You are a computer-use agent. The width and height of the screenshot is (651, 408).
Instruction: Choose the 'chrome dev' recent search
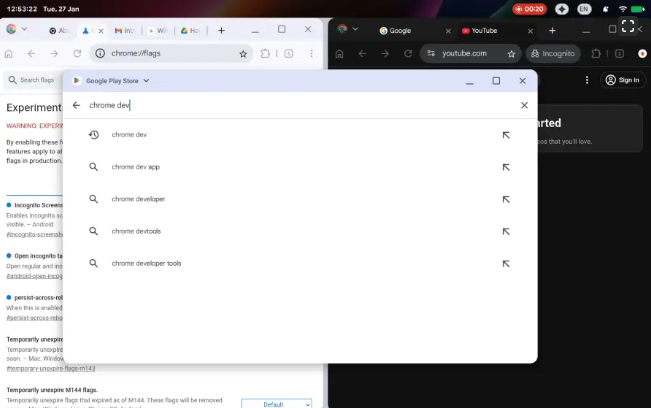pos(129,135)
